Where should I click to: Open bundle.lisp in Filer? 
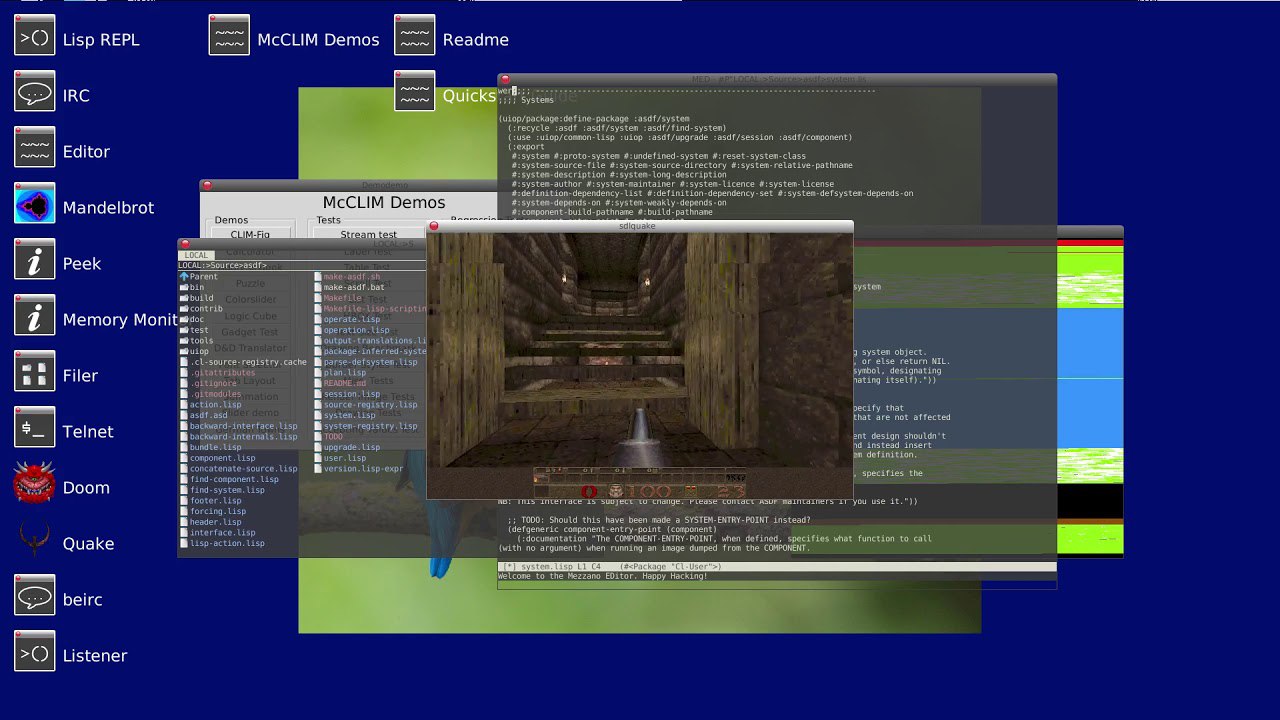211,447
